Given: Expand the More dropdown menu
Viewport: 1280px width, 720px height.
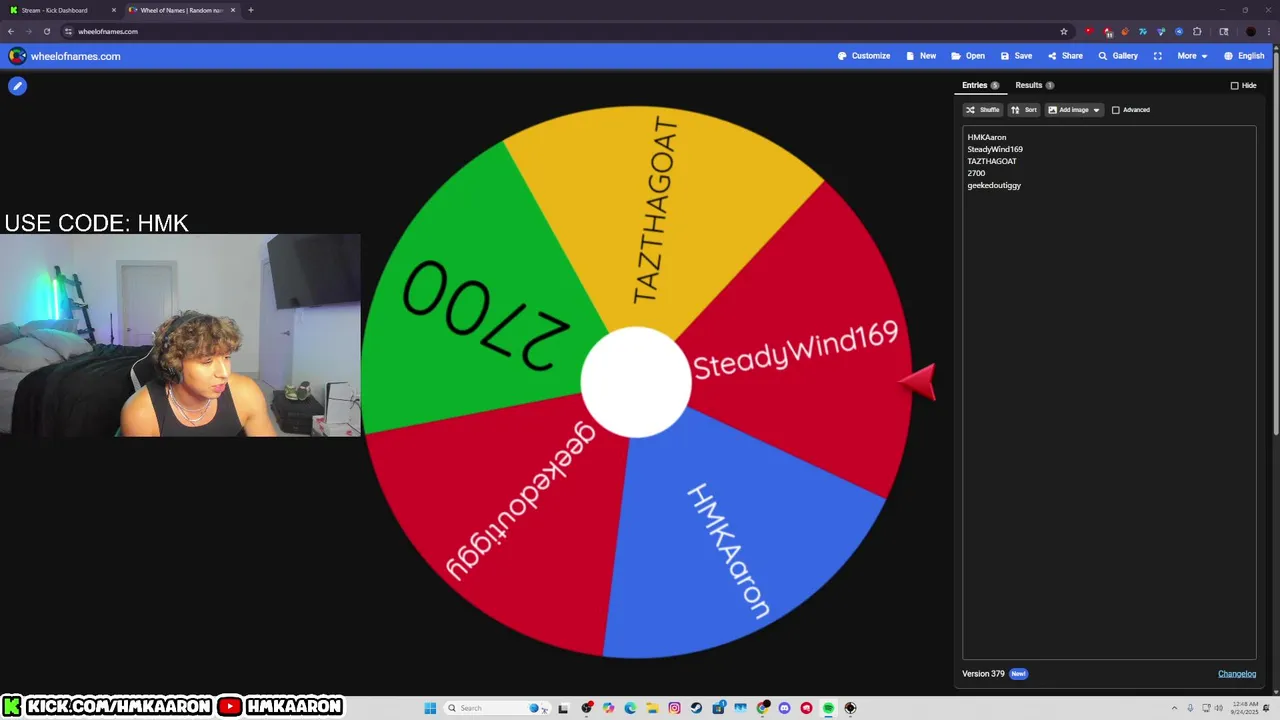Looking at the screenshot, I should [x=1192, y=56].
